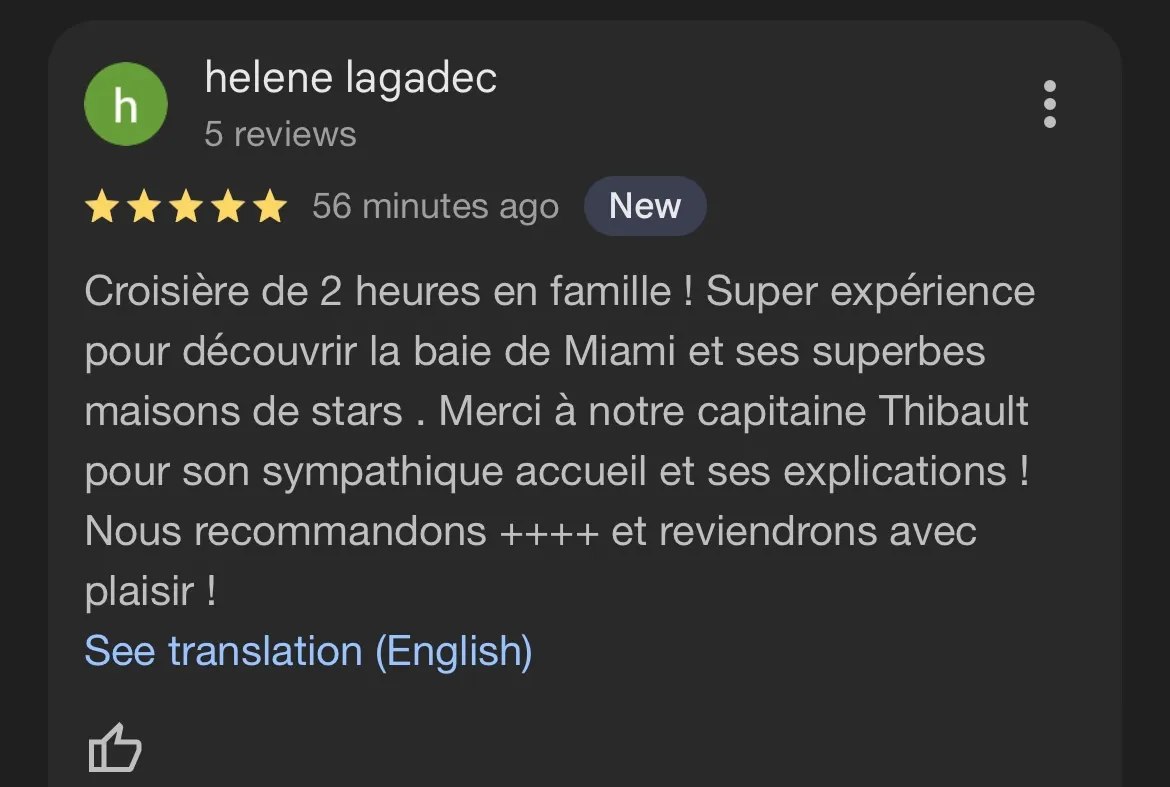Click the first yellow rating star
This screenshot has height=787, width=1170.
click(101, 207)
